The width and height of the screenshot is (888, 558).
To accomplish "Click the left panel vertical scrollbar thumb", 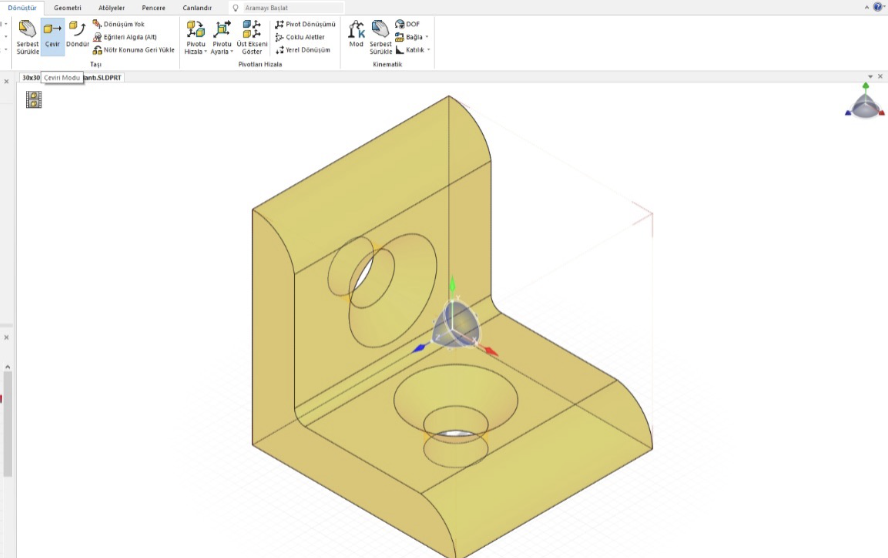I will coord(7,424).
